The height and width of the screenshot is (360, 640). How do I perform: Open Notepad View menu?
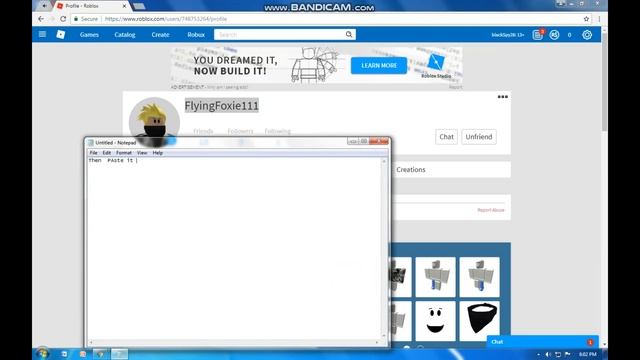[x=142, y=153]
